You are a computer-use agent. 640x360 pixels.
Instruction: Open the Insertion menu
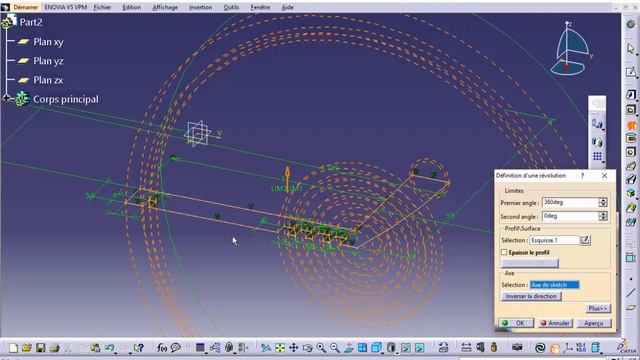click(200, 7)
